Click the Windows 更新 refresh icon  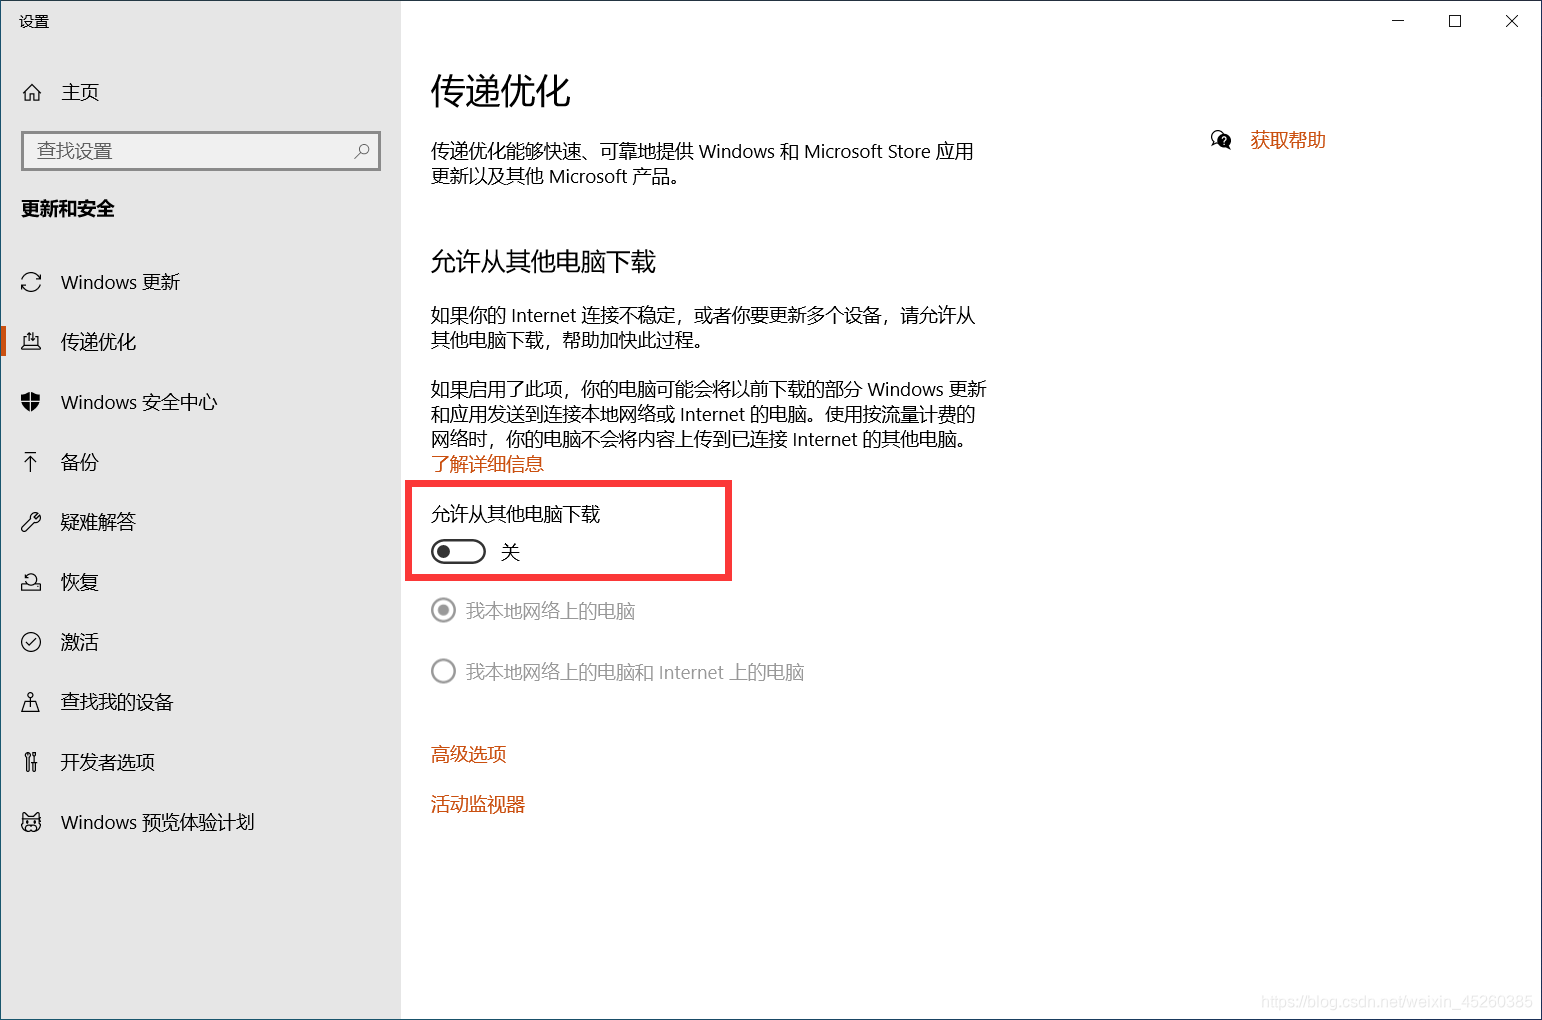point(31,282)
